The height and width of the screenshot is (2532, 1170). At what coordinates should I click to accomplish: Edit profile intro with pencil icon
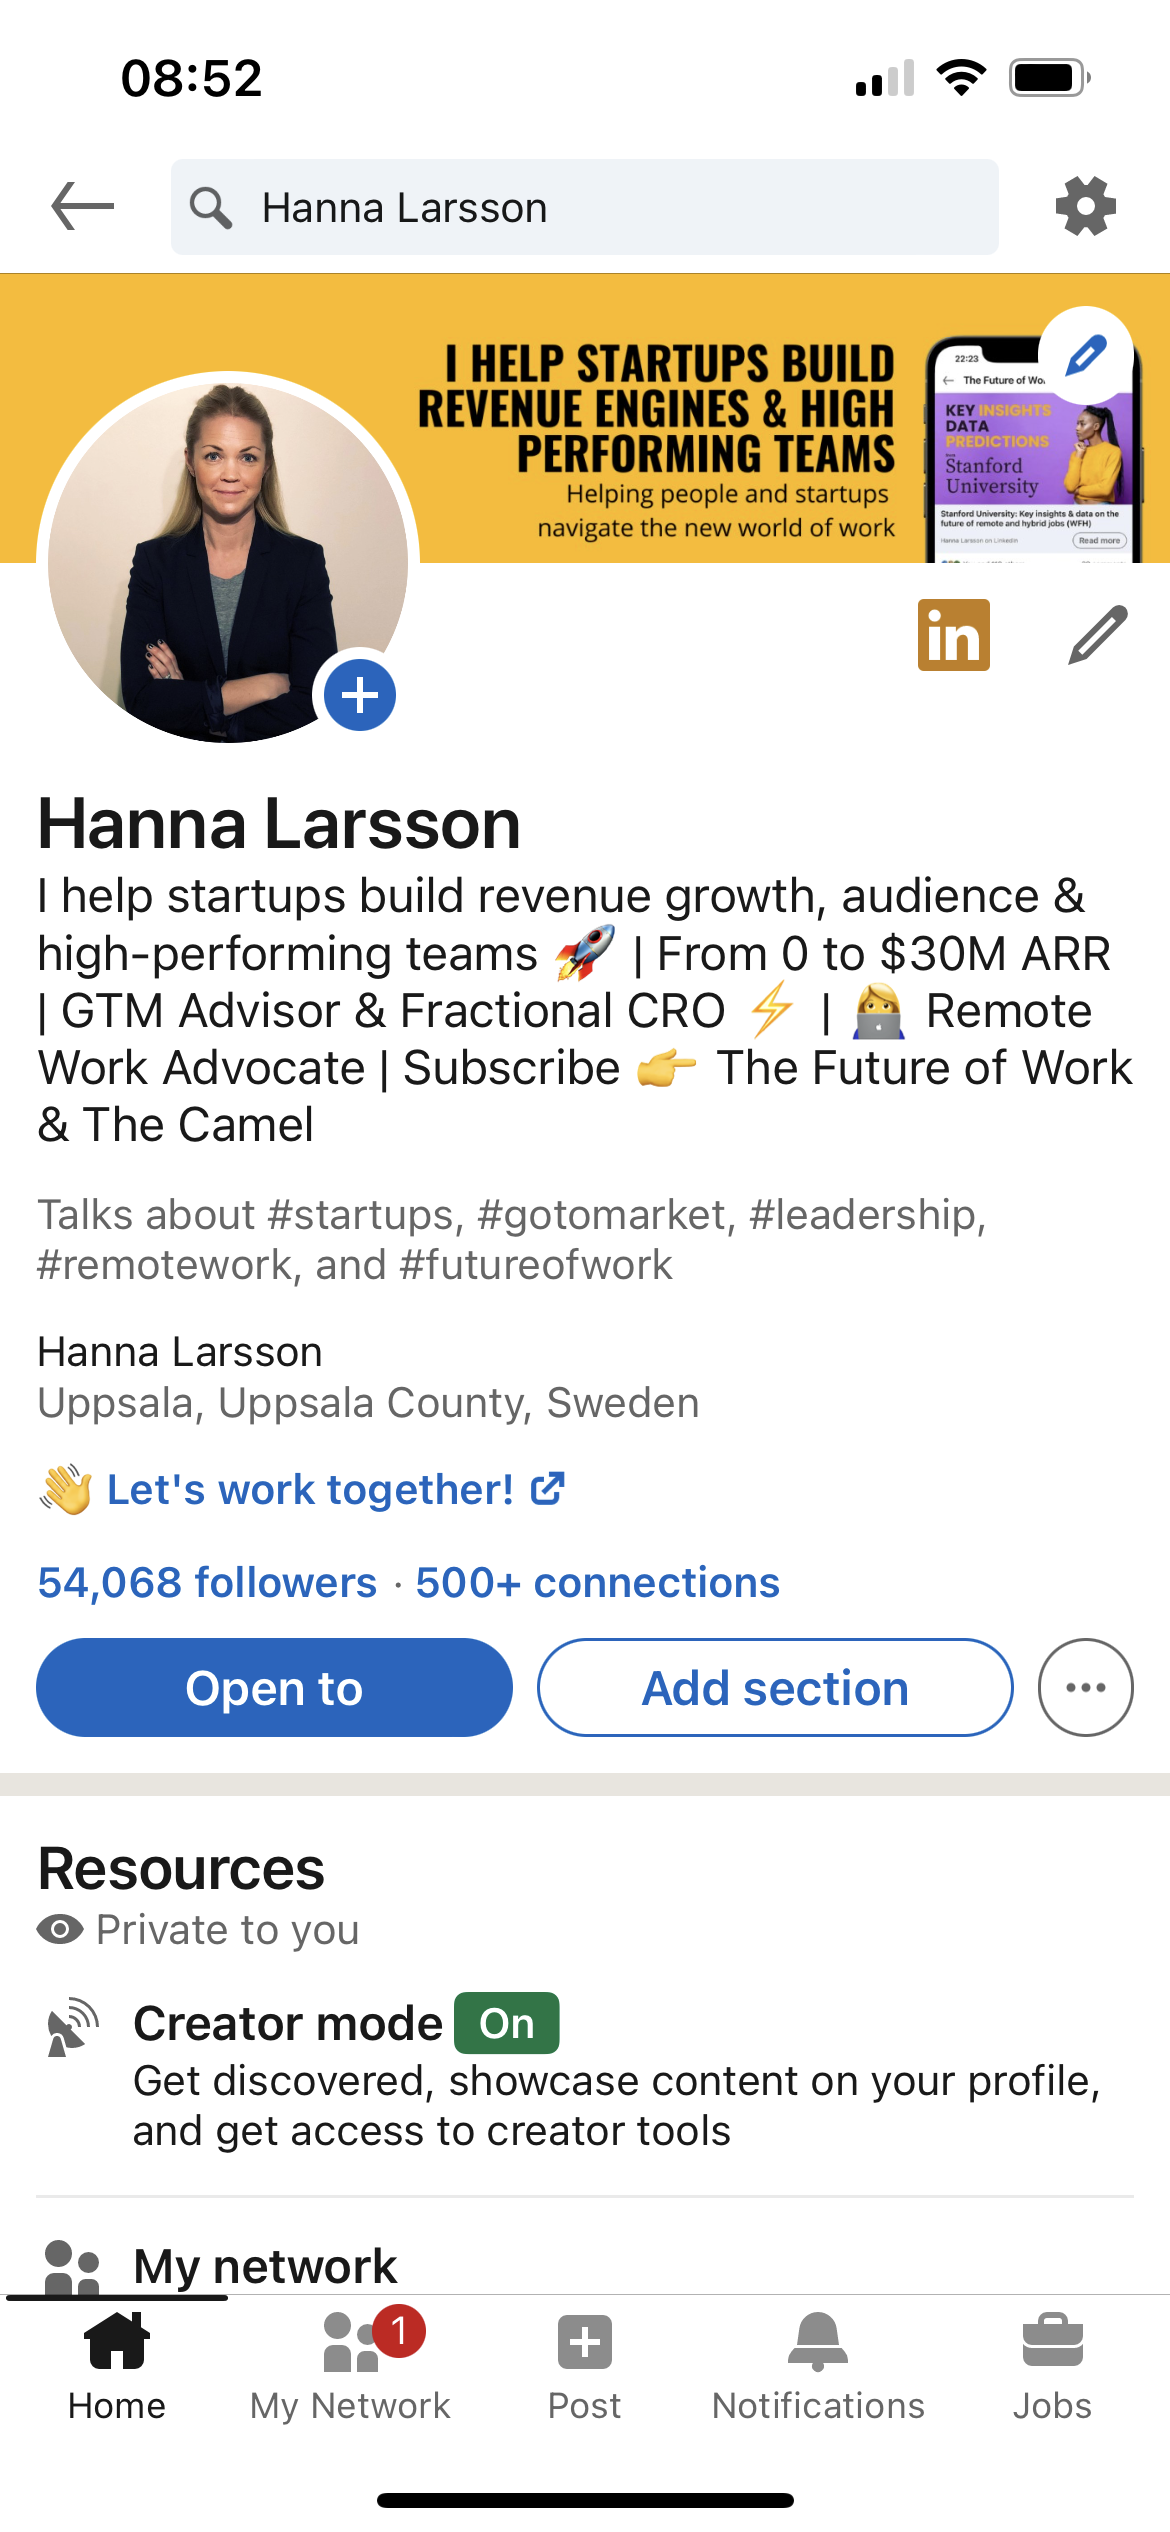(1097, 635)
